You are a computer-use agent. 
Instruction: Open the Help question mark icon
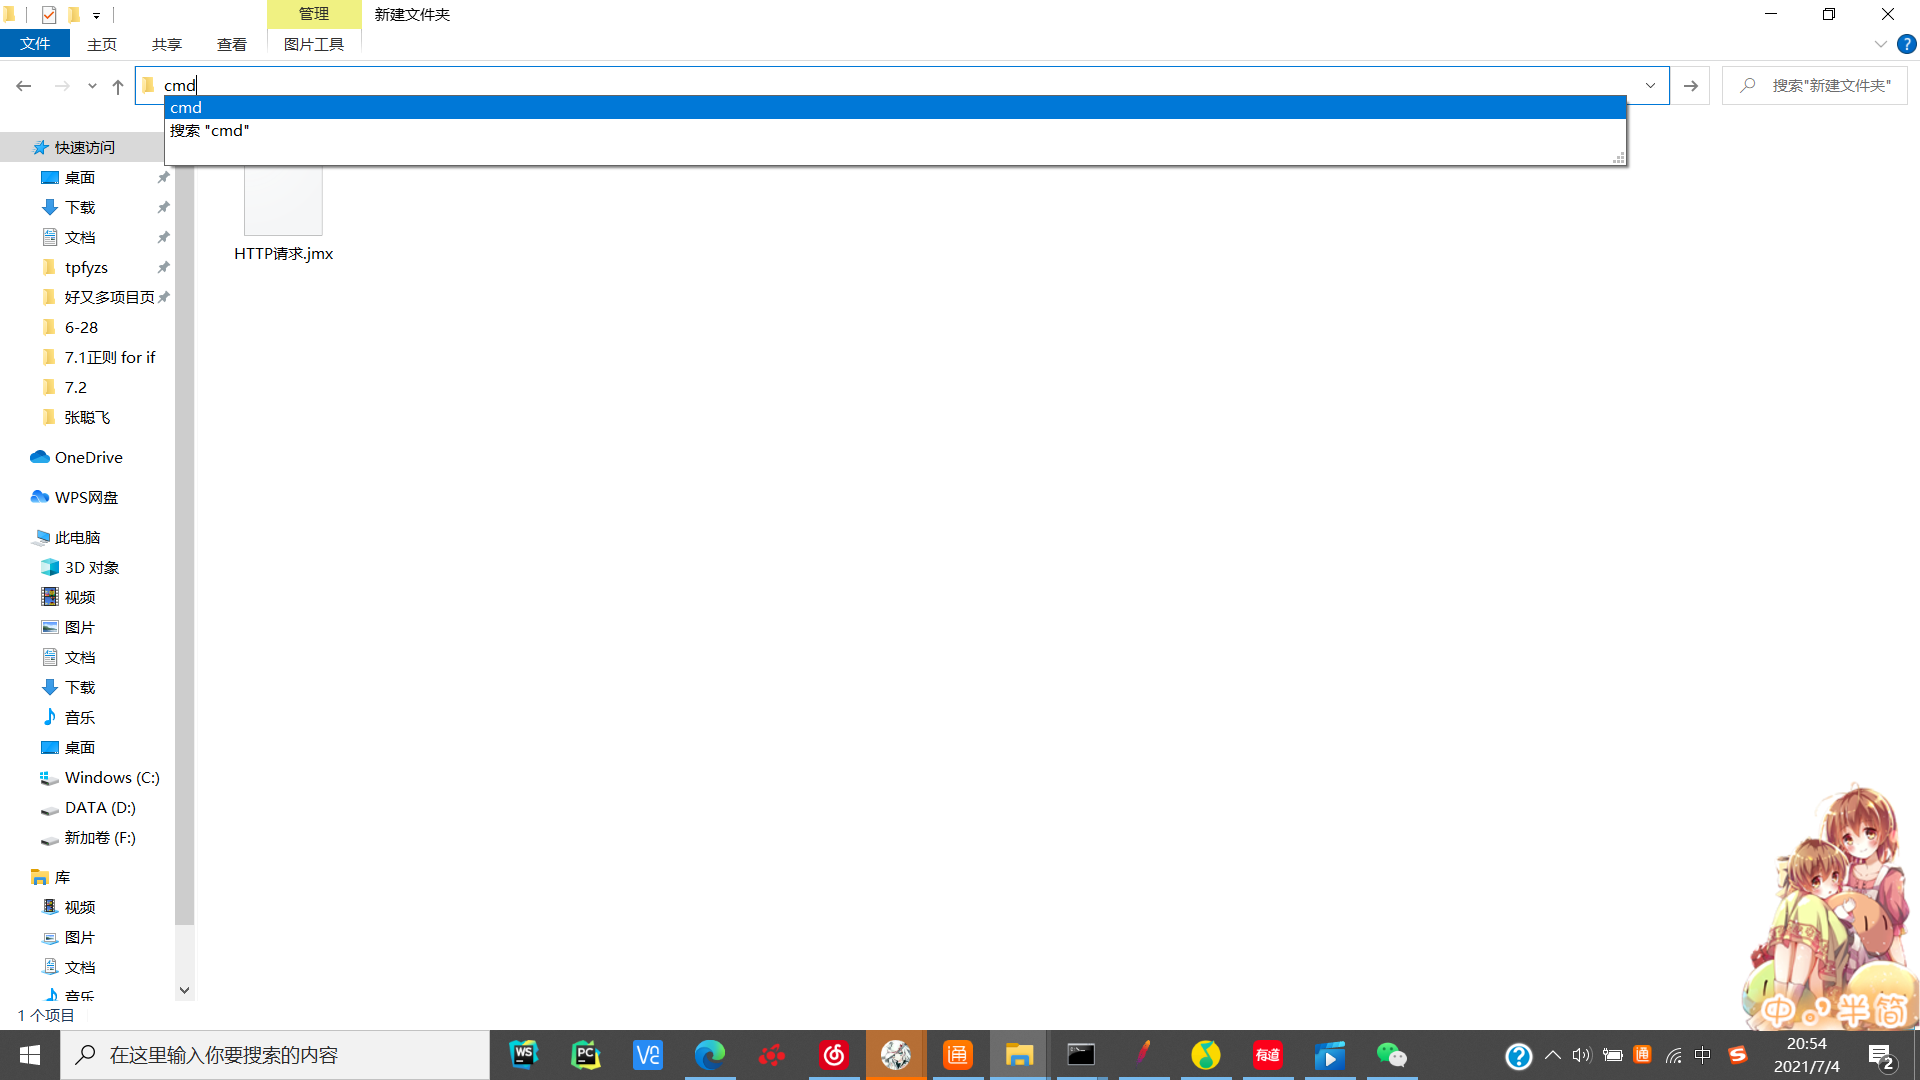click(1906, 44)
